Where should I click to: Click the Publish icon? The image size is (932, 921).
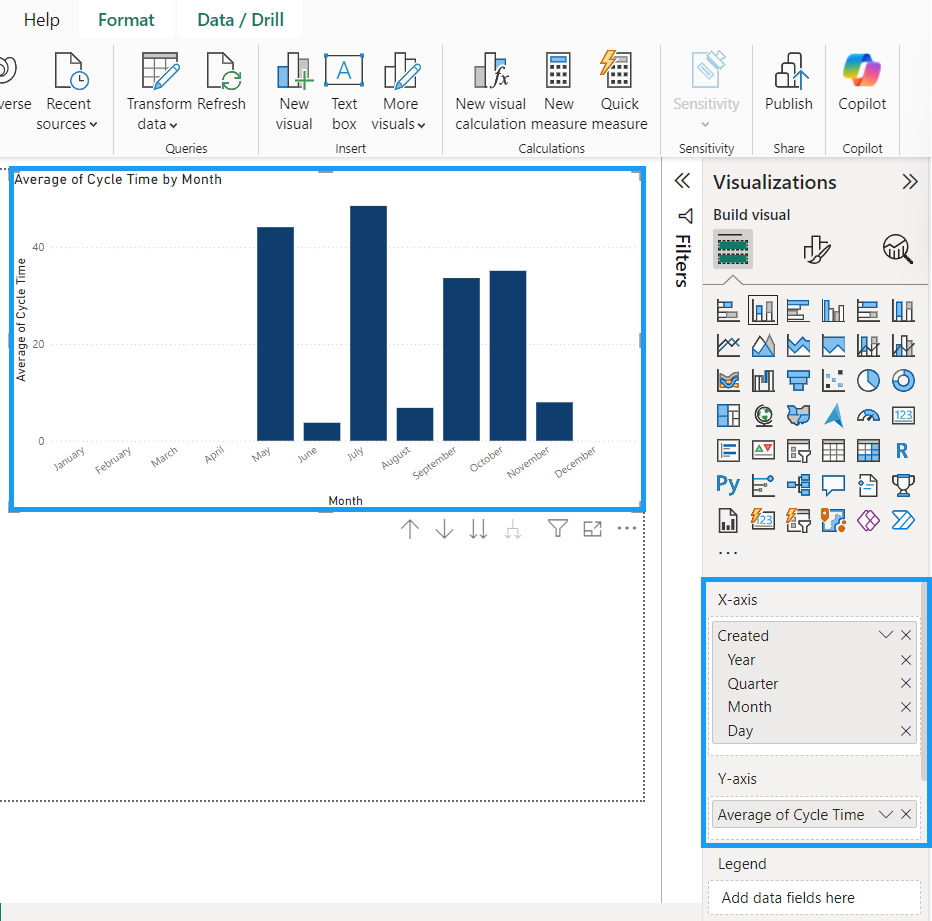click(789, 84)
